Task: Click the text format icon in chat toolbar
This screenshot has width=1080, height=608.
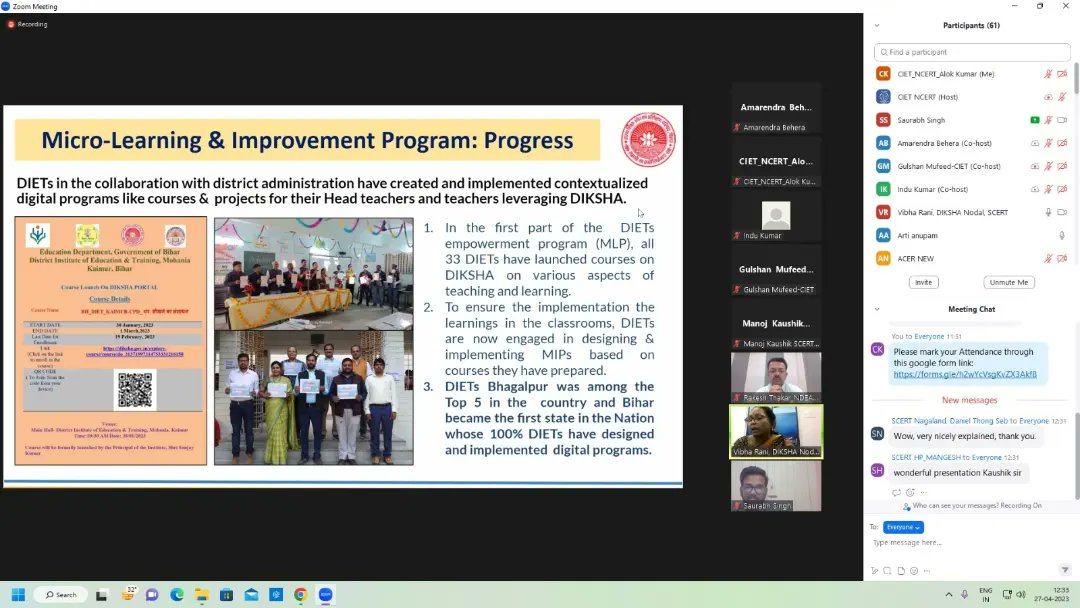Action: 875,571
